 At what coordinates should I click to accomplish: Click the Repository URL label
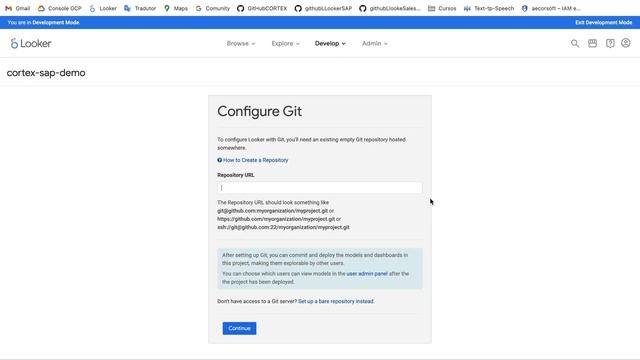click(x=236, y=175)
